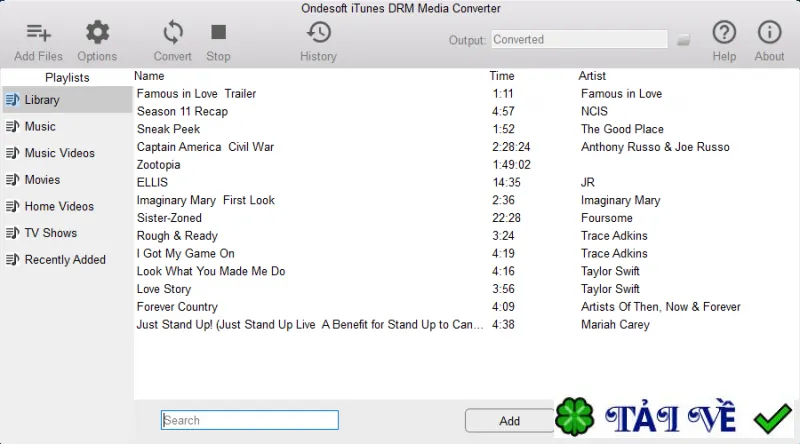Image resolution: width=800 pixels, height=444 pixels.
Task: Select Captain America Civil War
Action: (205, 147)
